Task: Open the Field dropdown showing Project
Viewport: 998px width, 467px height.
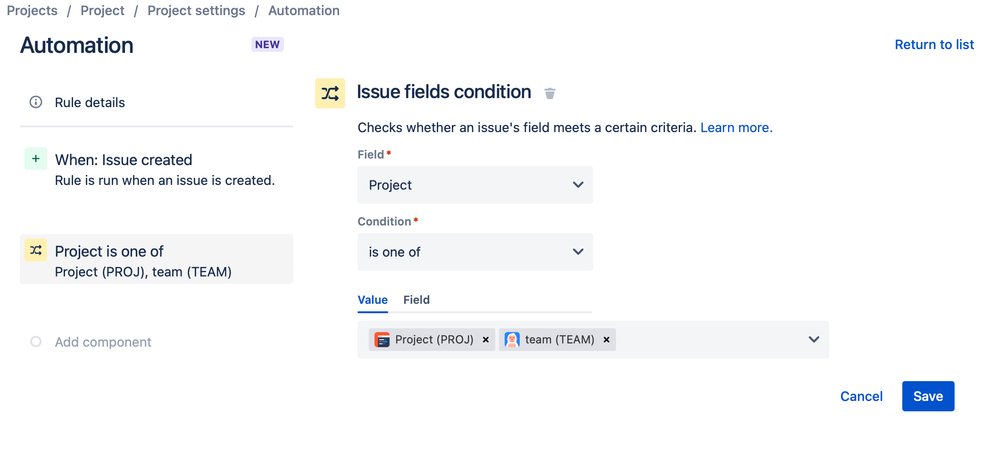Action: point(475,185)
